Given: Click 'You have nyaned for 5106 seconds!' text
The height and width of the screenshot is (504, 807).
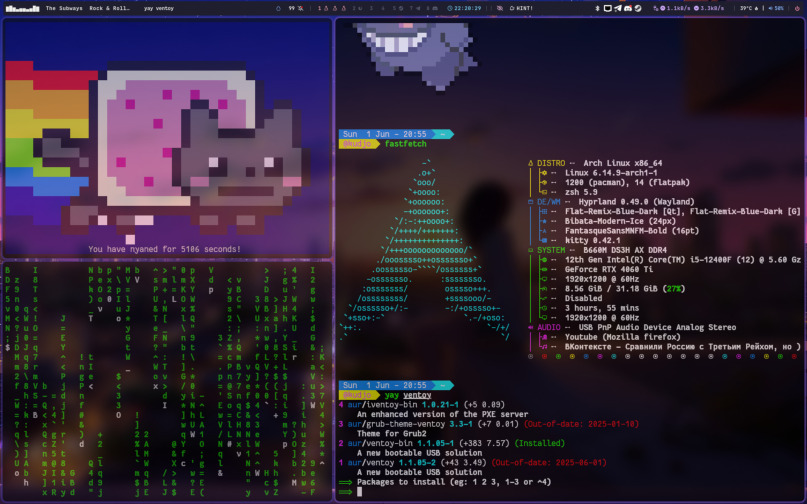Looking at the screenshot, I should click(164, 249).
